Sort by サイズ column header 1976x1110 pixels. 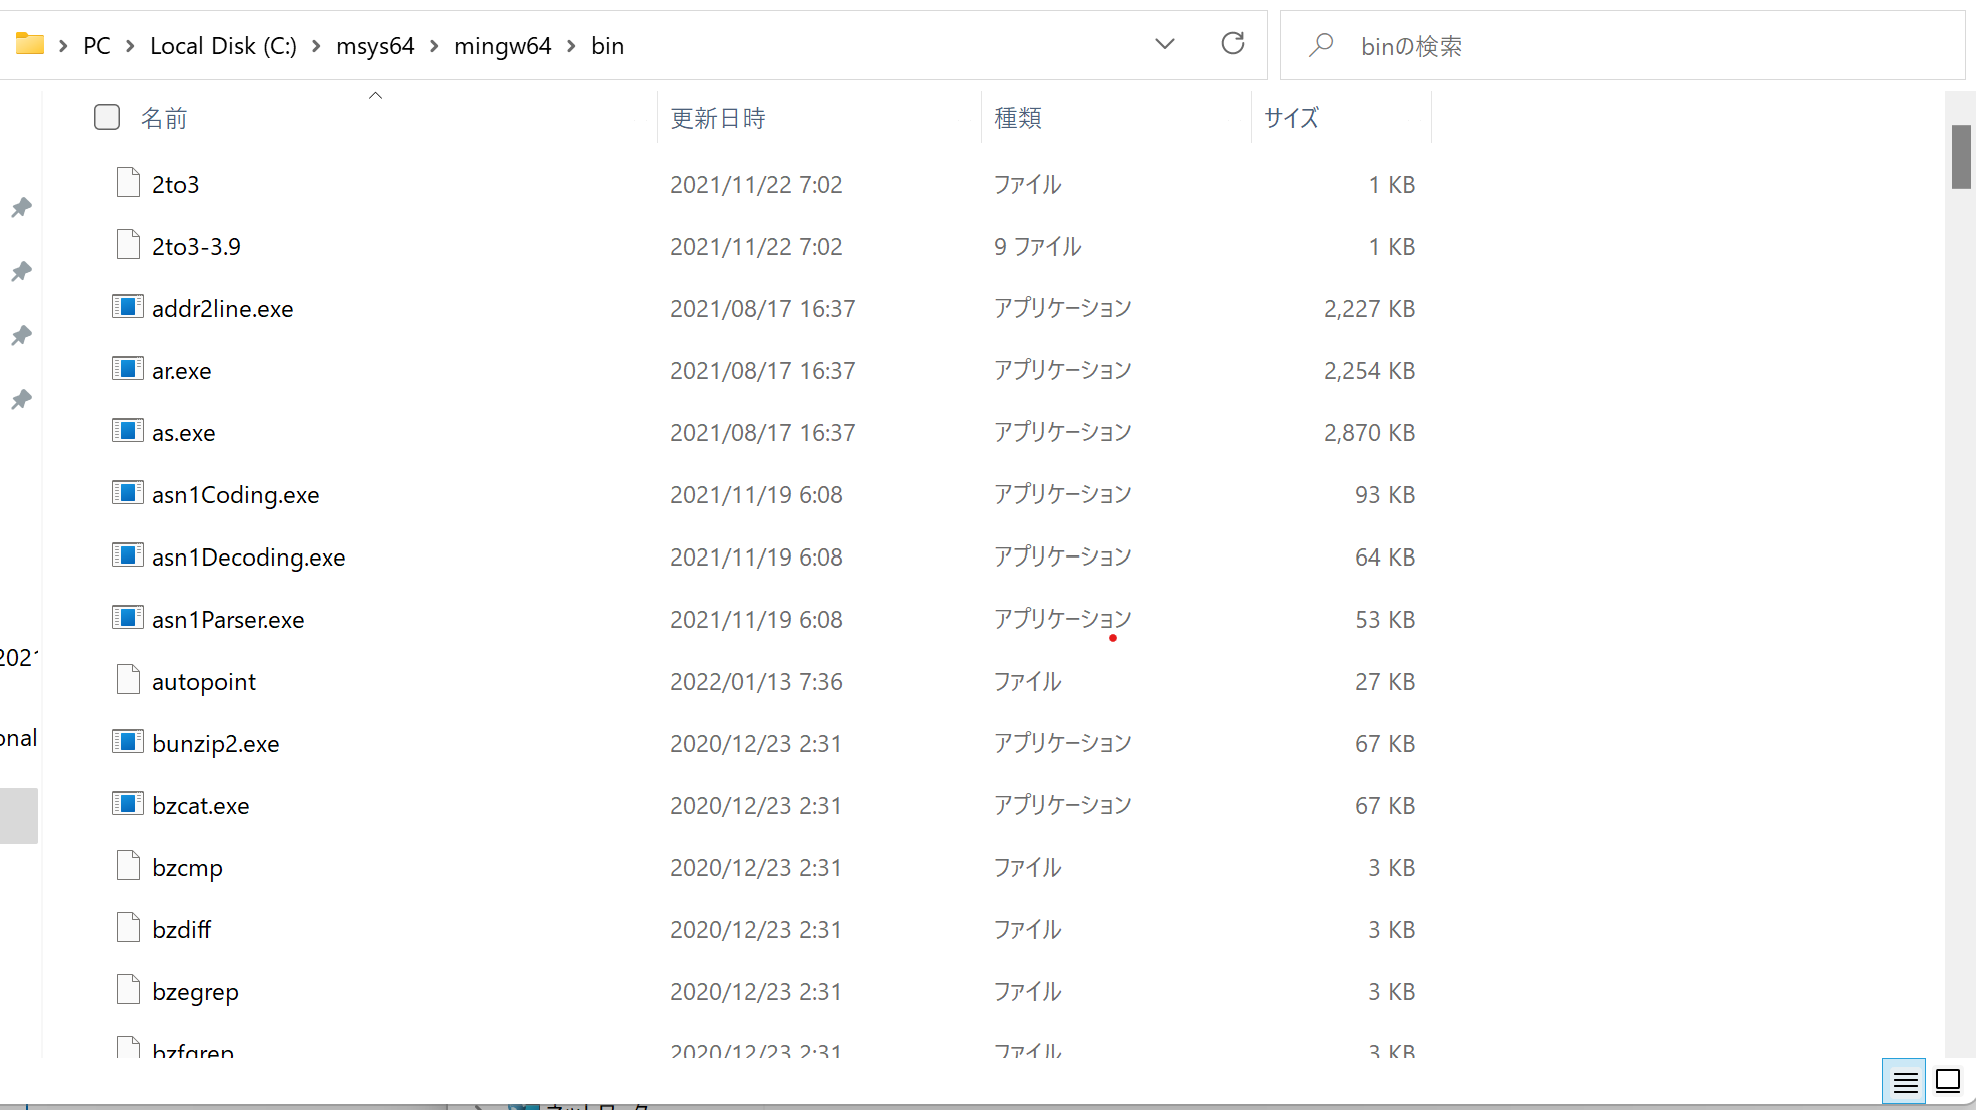(1291, 118)
